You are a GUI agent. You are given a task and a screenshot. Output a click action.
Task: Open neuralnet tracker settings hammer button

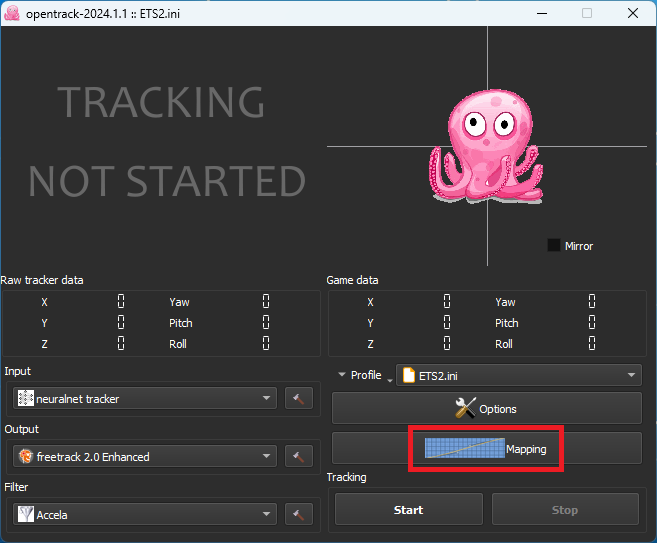click(299, 398)
